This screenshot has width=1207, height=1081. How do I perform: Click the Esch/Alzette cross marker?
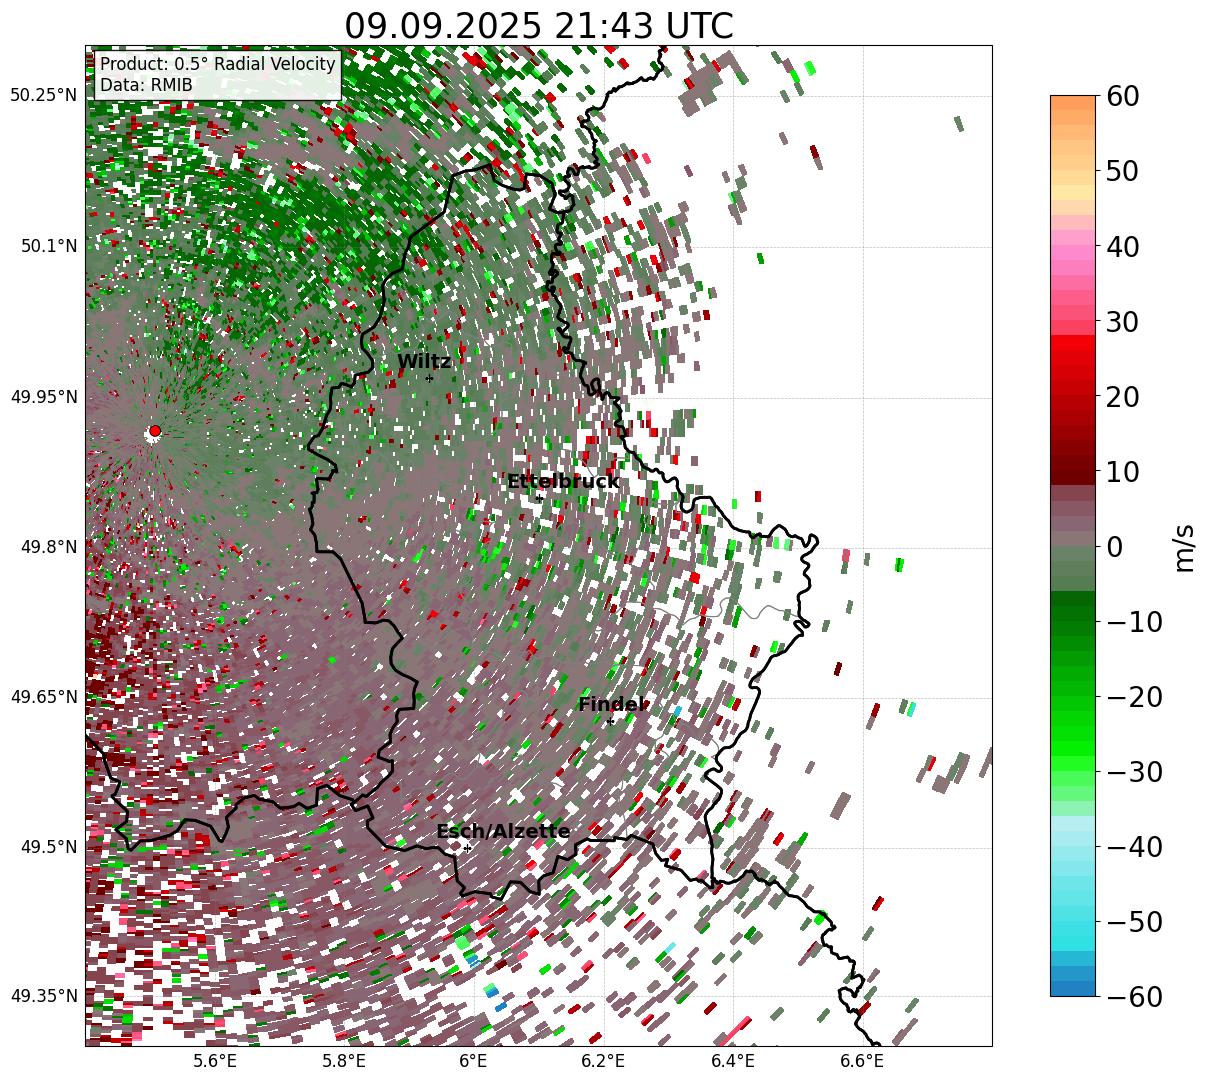[x=467, y=848]
